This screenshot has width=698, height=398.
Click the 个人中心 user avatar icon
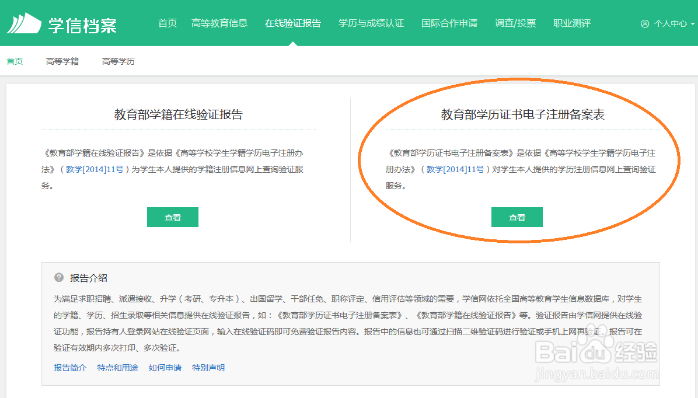[x=645, y=24]
